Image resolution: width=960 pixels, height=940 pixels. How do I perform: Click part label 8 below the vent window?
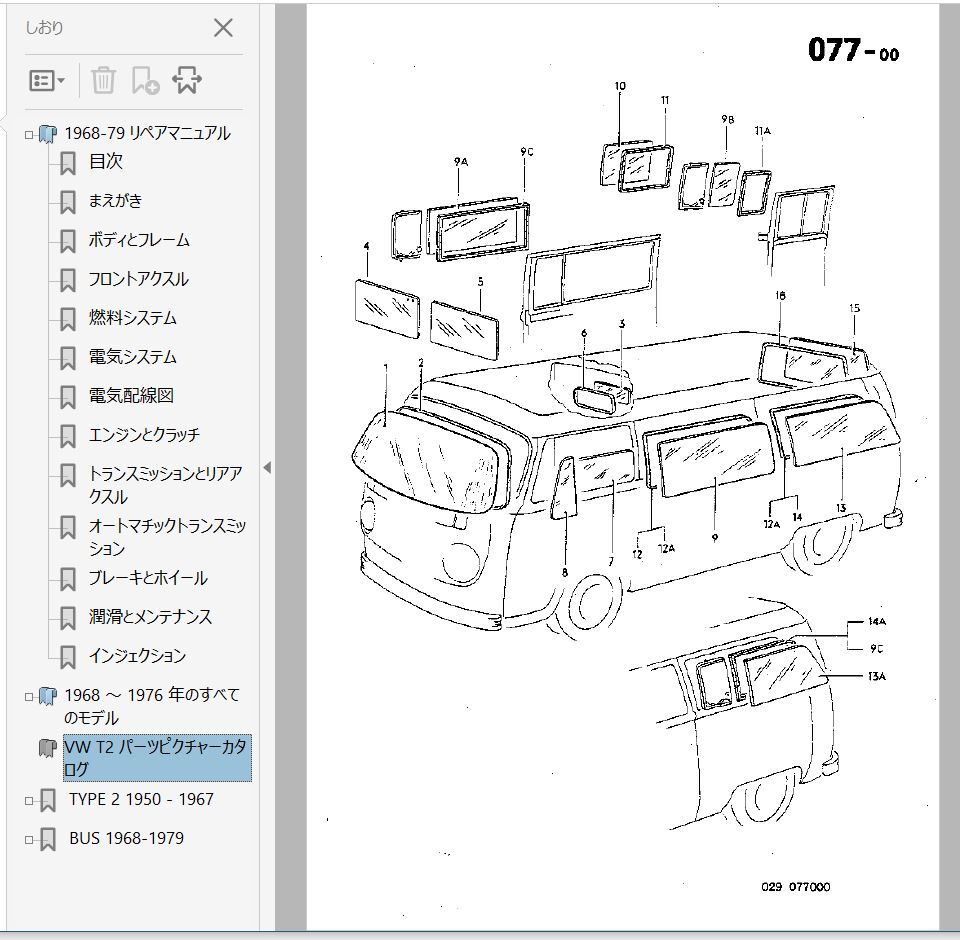click(564, 573)
